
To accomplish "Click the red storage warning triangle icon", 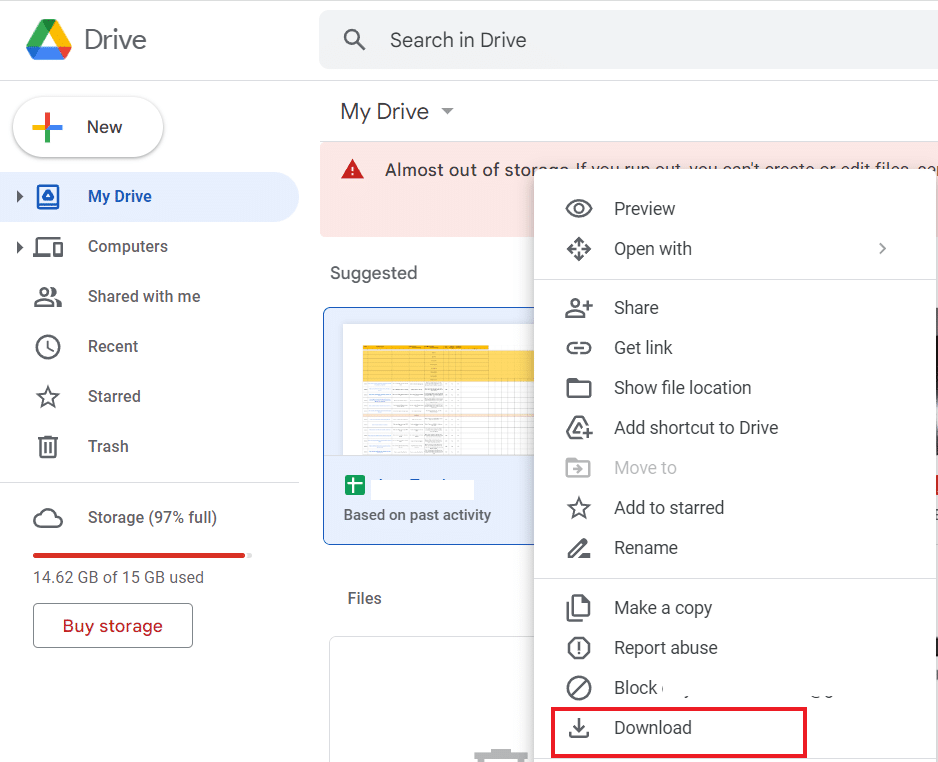I will point(352,170).
